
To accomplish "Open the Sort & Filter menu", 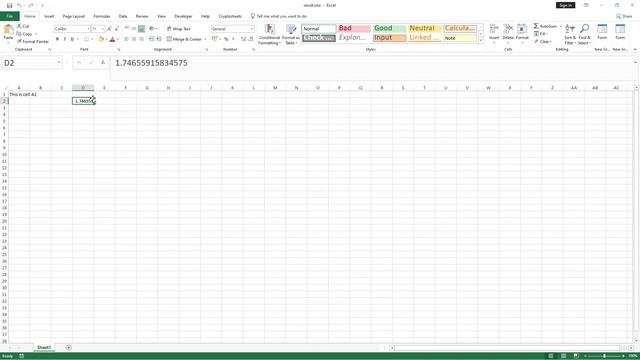I will [570, 34].
